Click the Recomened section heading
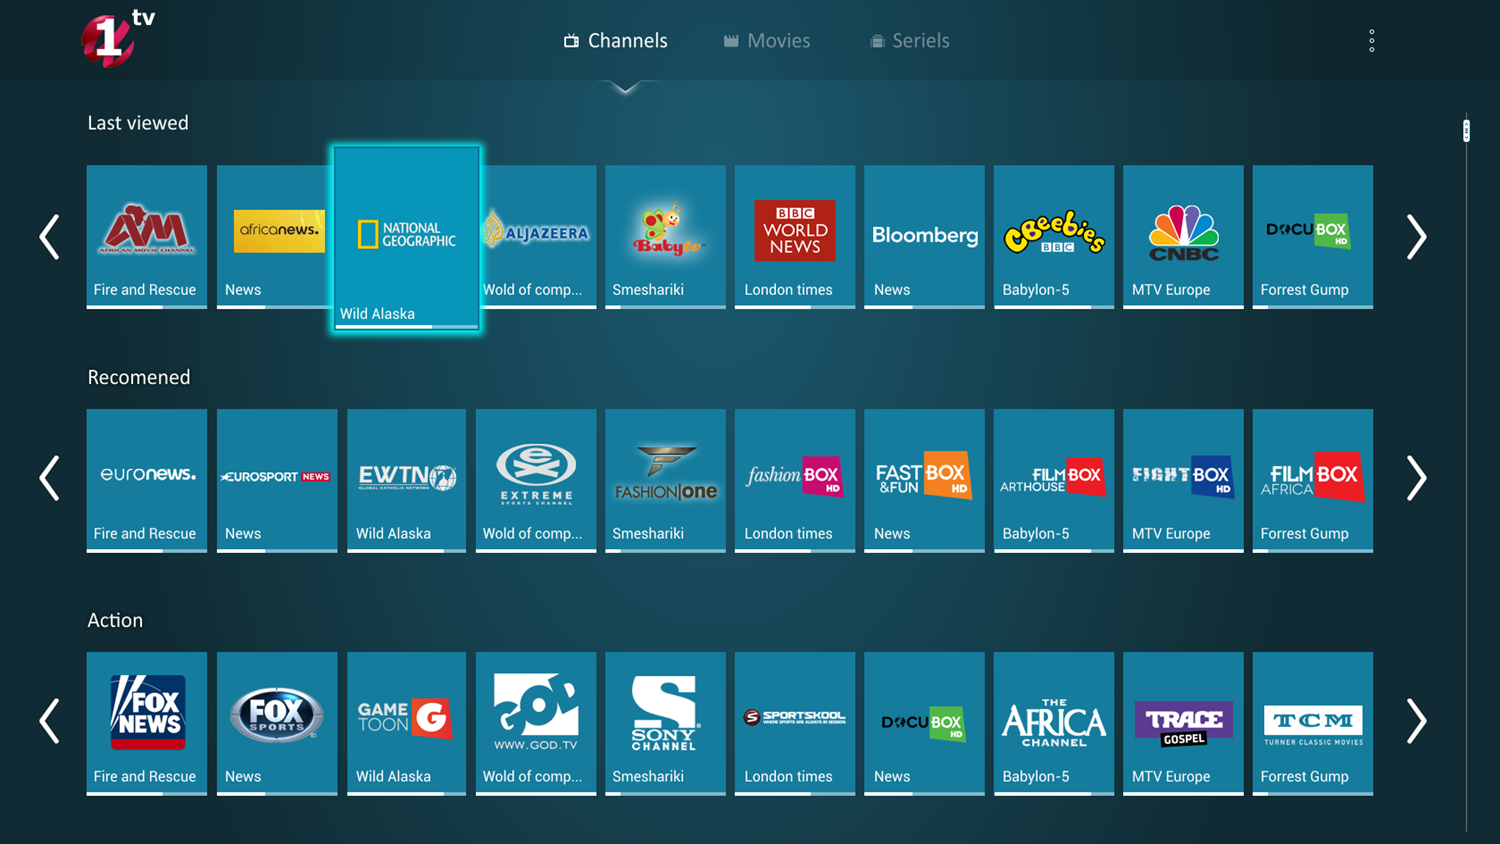The height and width of the screenshot is (844, 1500). tap(139, 377)
